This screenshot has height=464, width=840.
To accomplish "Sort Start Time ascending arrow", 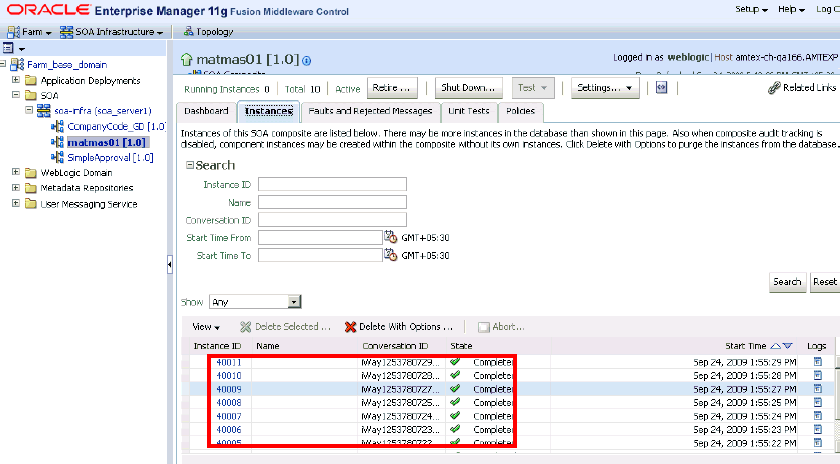I will tap(775, 346).
